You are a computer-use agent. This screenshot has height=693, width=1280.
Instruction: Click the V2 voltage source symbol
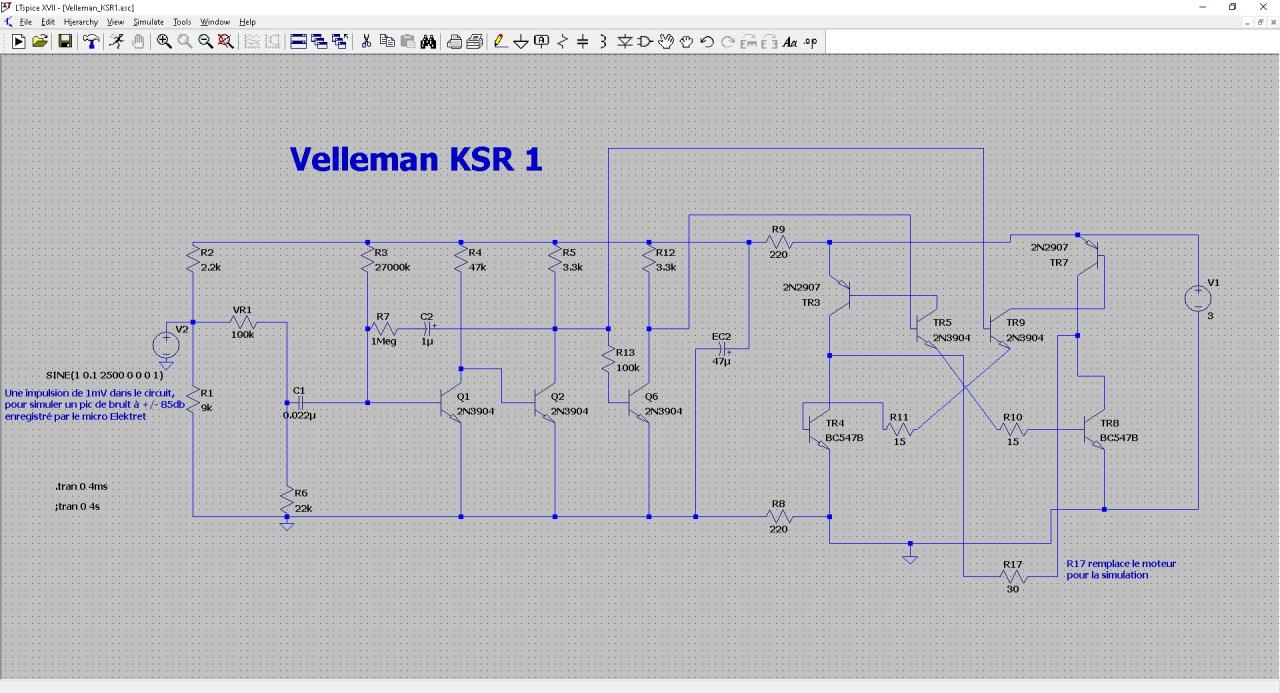coord(165,344)
